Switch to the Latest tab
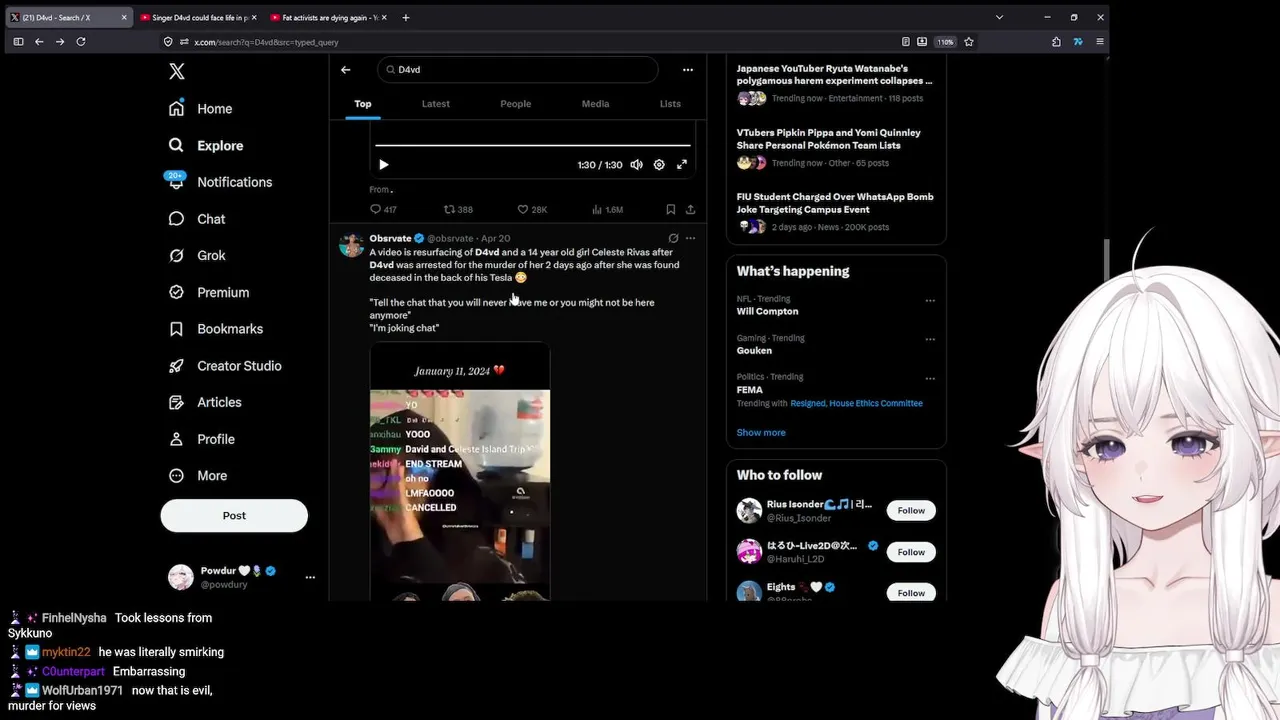 pos(436,104)
